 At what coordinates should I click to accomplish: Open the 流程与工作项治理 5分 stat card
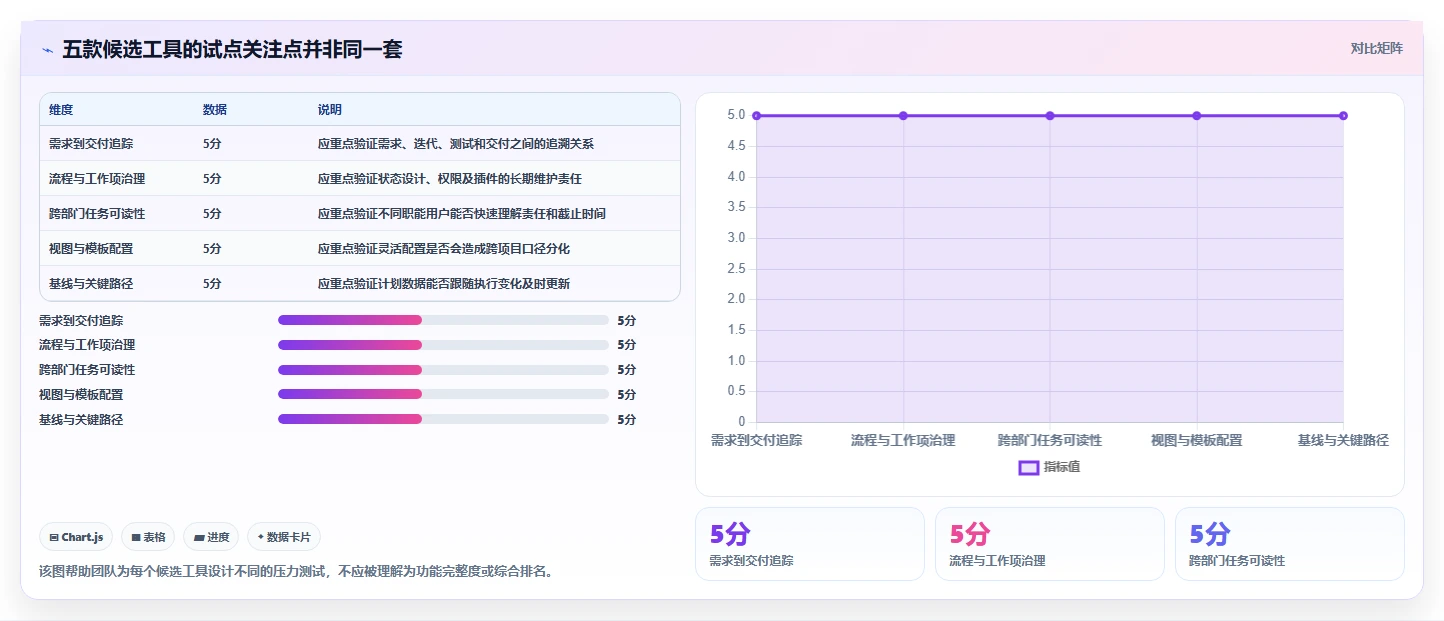1050,544
